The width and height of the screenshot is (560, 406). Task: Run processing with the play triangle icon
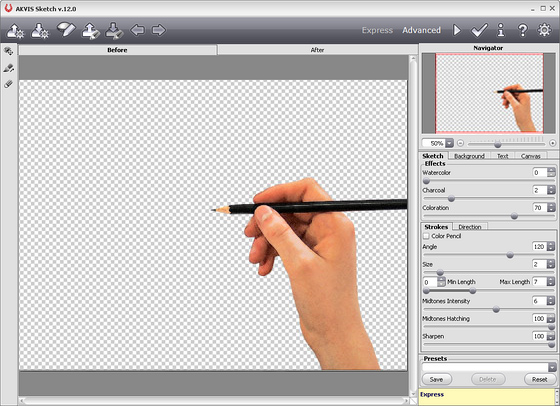[x=457, y=30]
